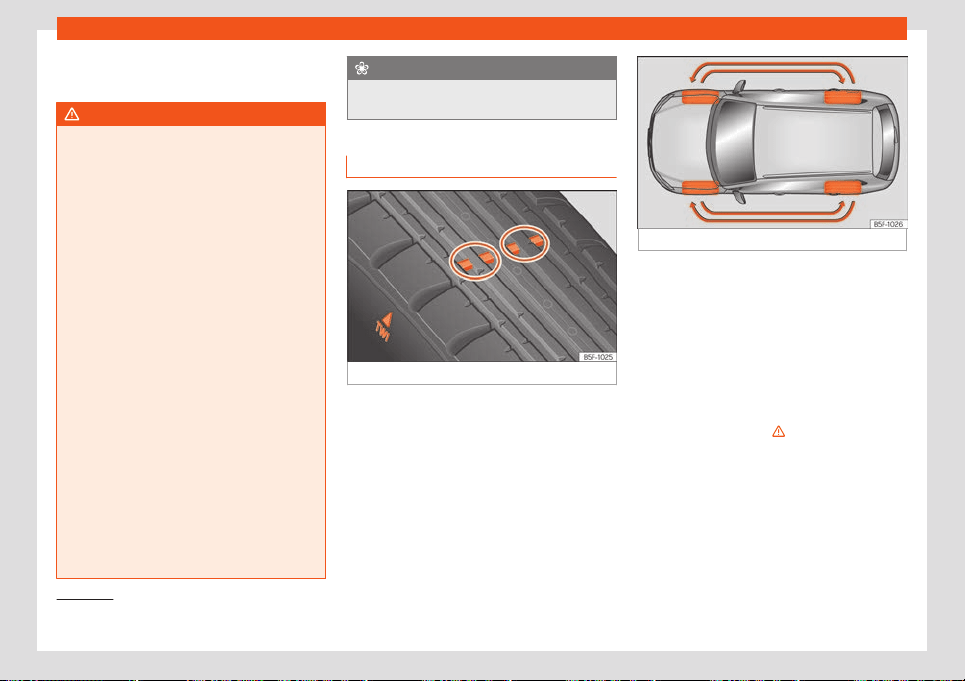The image size is (965, 681).
Task: Click the warning triangle icon in orange header
Action: pos(72,114)
